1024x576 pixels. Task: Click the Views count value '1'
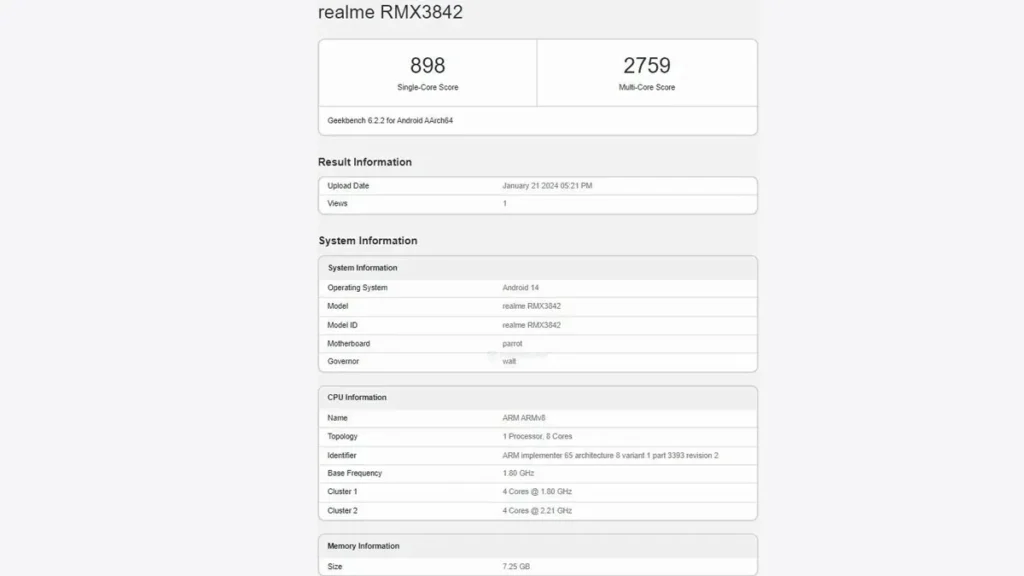504,204
